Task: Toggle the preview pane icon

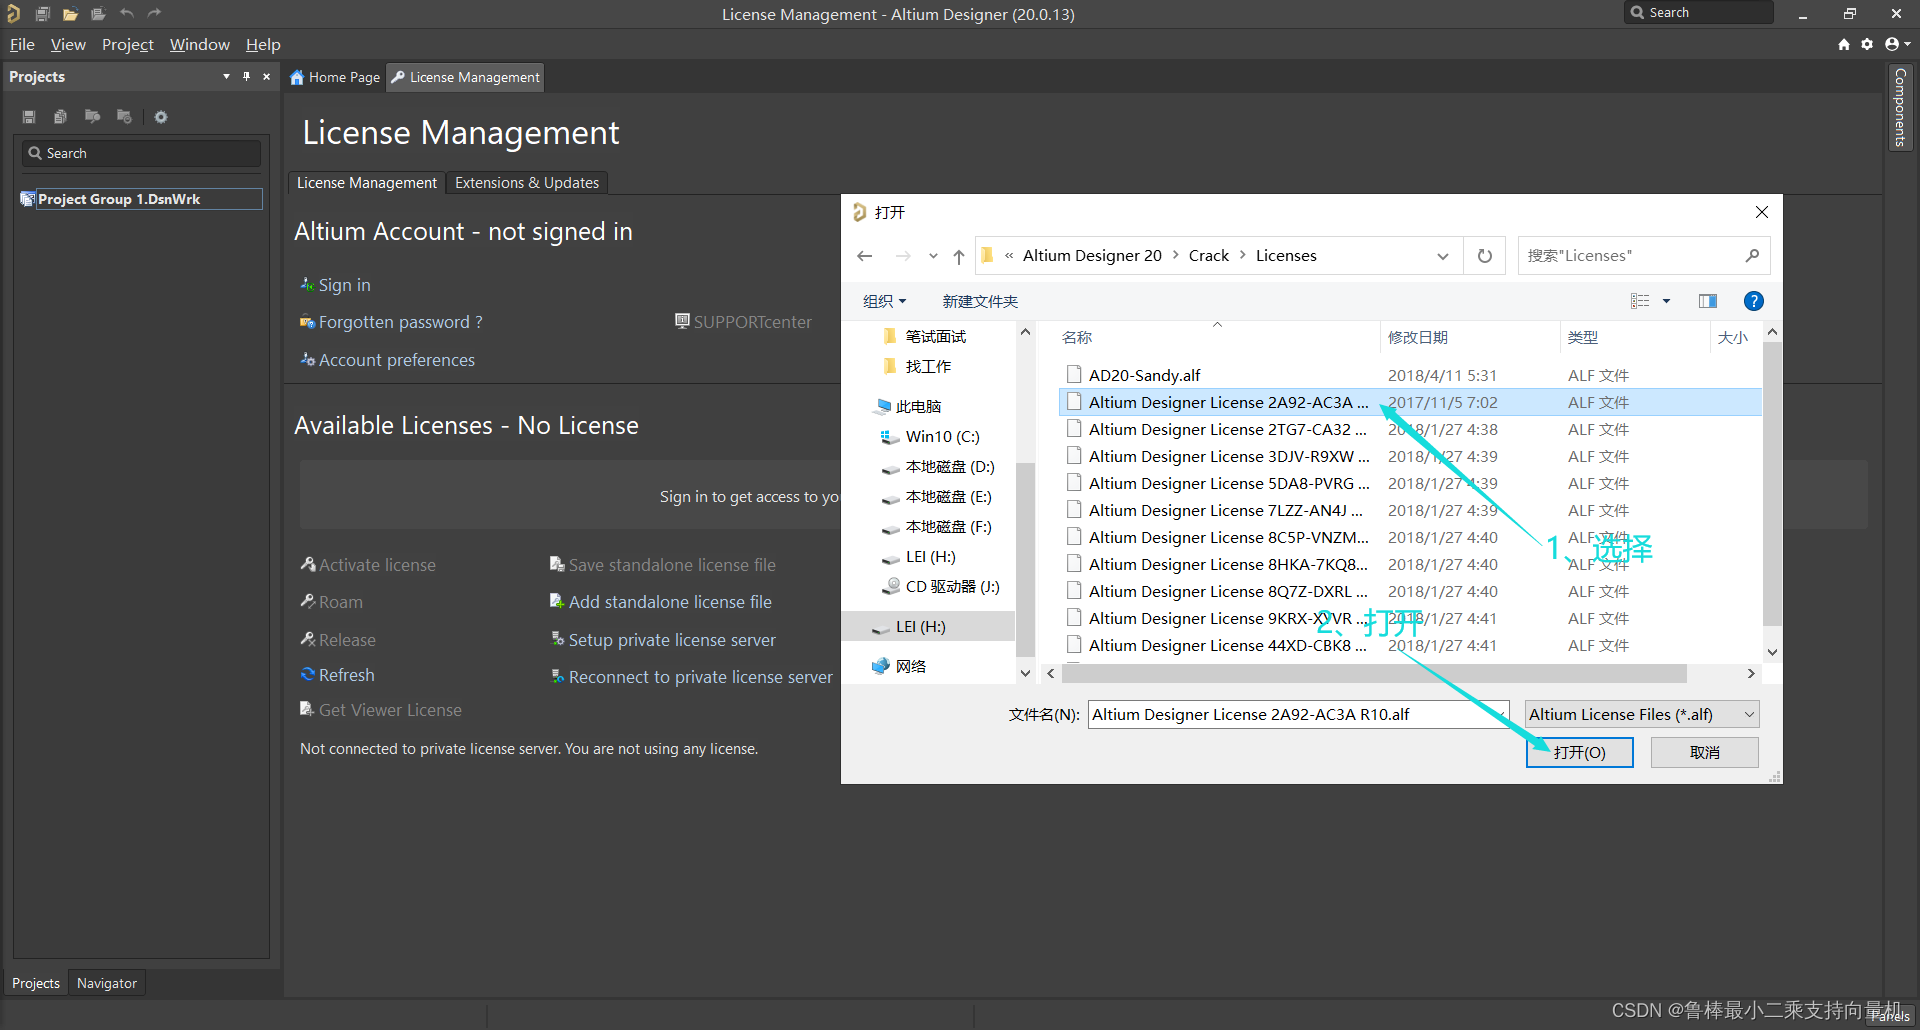Action: tap(1707, 301)
